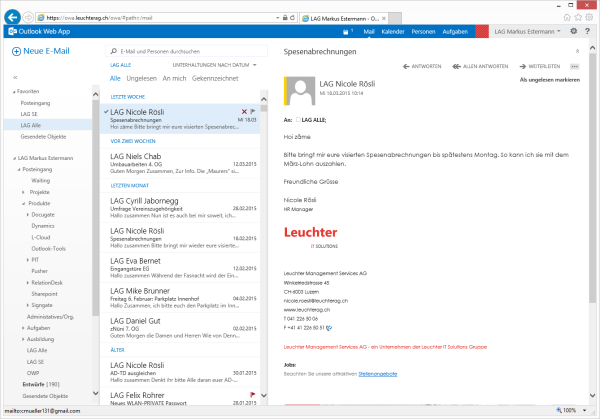This screenshot has height=419, width=600.
Task: Open Unterhaltungen nach Datum sort dropdown
Action: (214, 65)
